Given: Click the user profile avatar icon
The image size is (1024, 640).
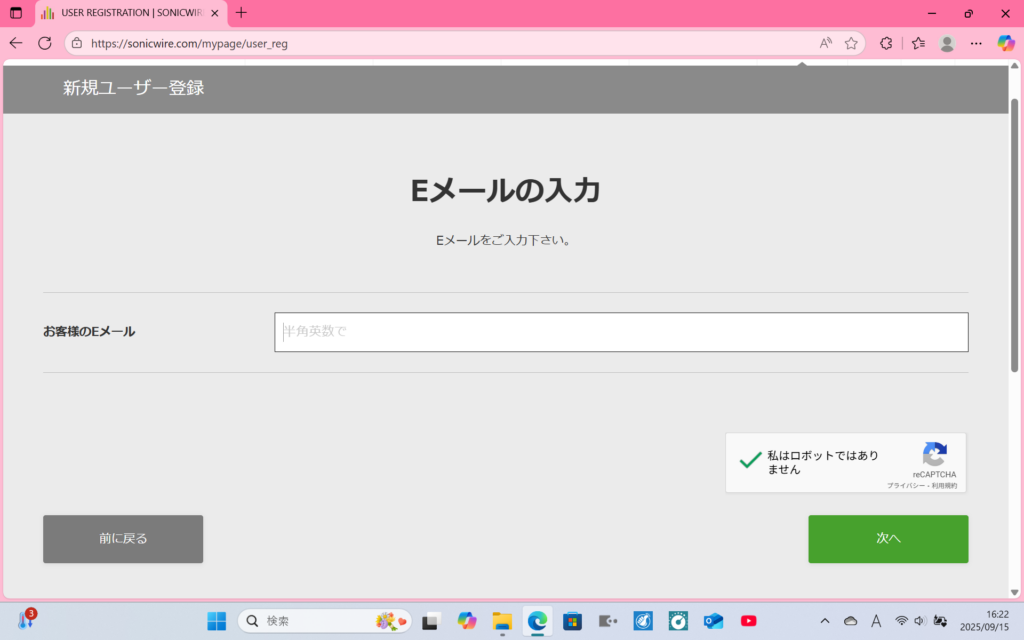Looking at the screenshot, I should [947, 43].
